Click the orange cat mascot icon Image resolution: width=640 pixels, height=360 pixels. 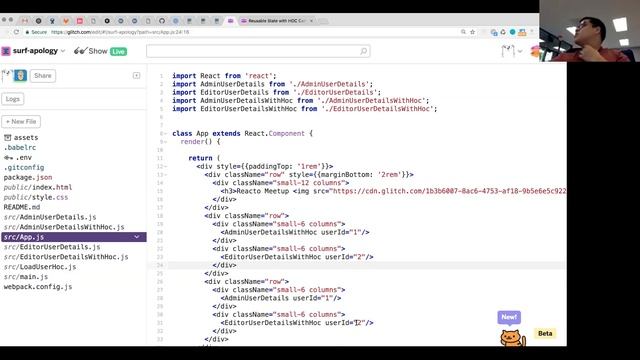(513, 338)
